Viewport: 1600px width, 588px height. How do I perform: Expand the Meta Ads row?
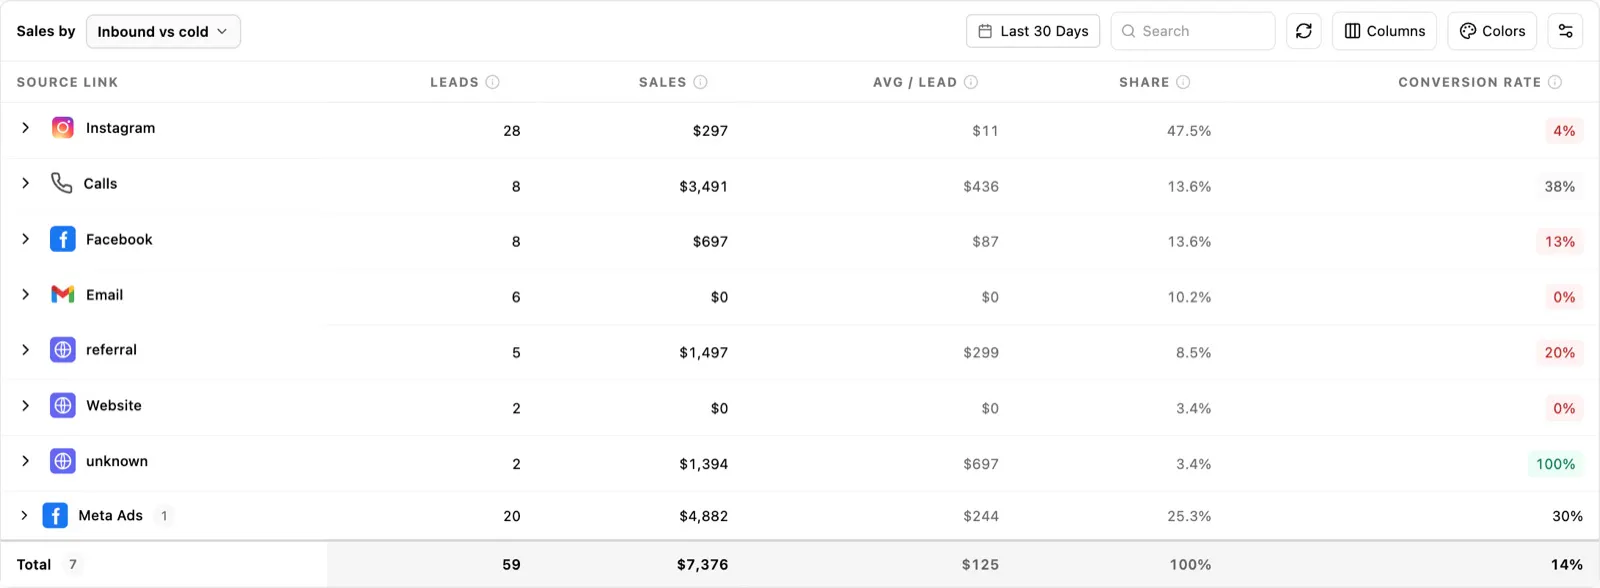[24, 515]
